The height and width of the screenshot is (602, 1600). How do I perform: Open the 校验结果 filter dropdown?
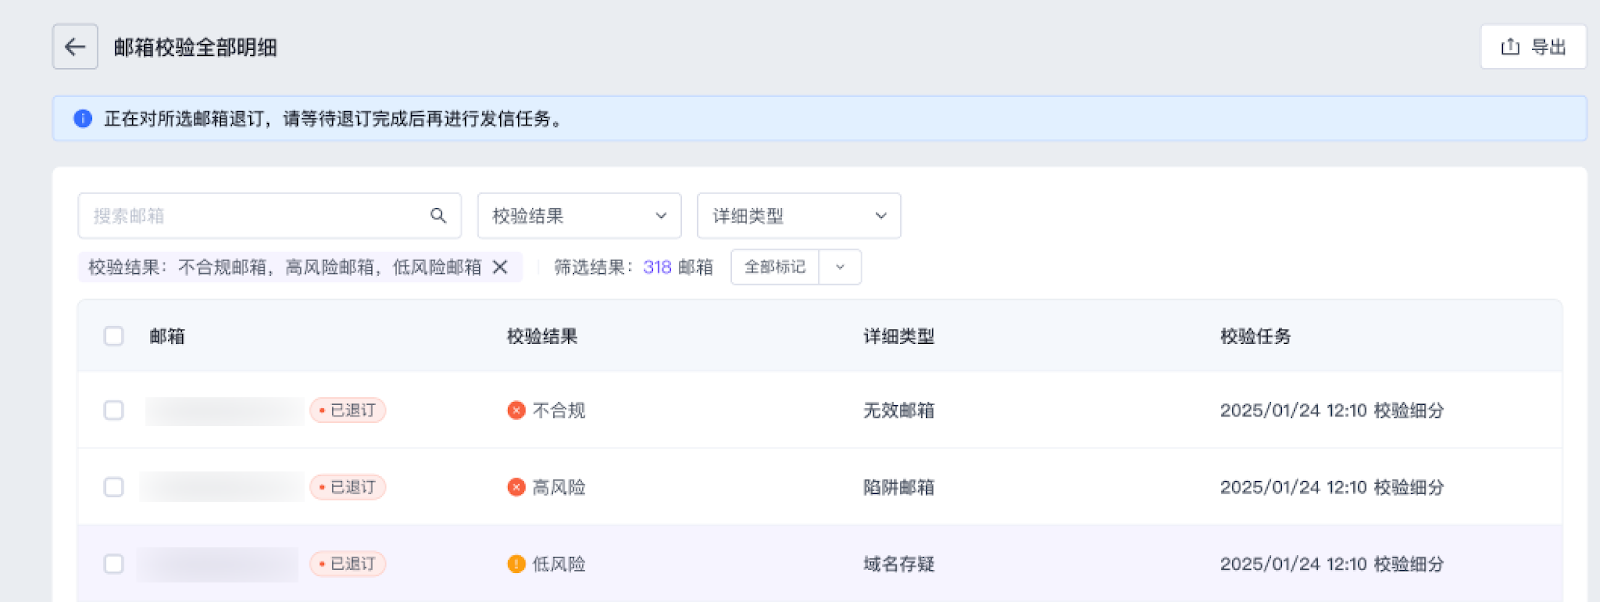pyautogui.click(x=579, y=216)
